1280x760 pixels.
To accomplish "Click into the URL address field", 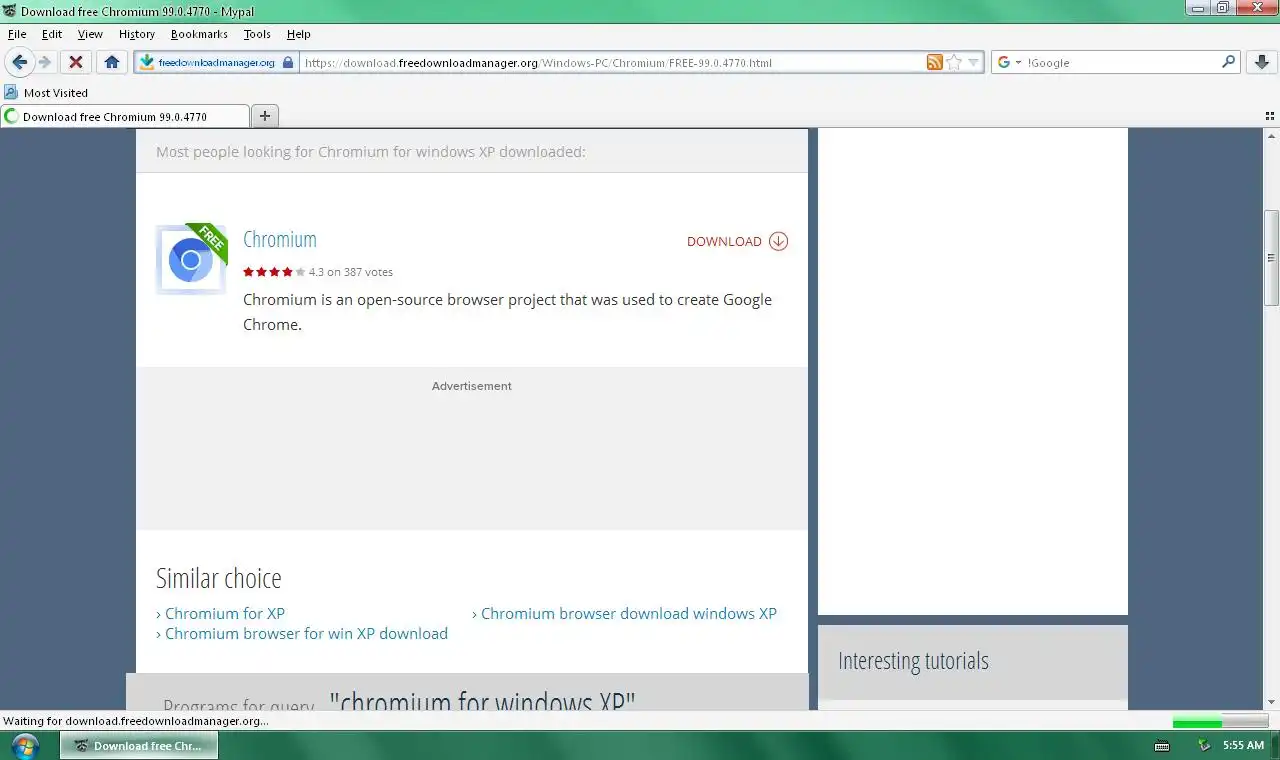I will [612, 62].
